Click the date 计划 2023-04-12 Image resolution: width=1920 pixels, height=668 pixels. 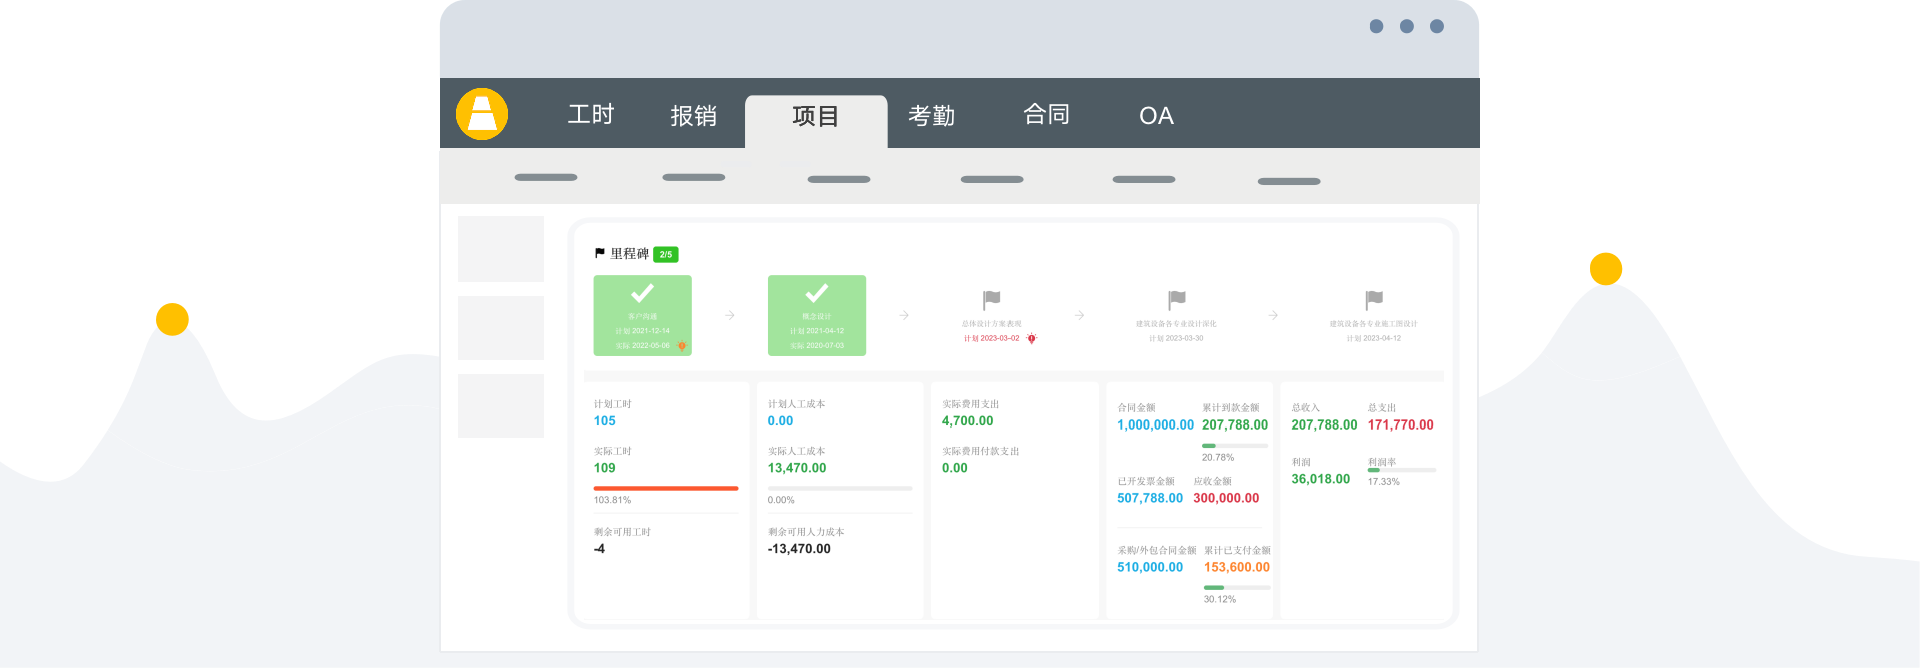[x=1374, y=338]
